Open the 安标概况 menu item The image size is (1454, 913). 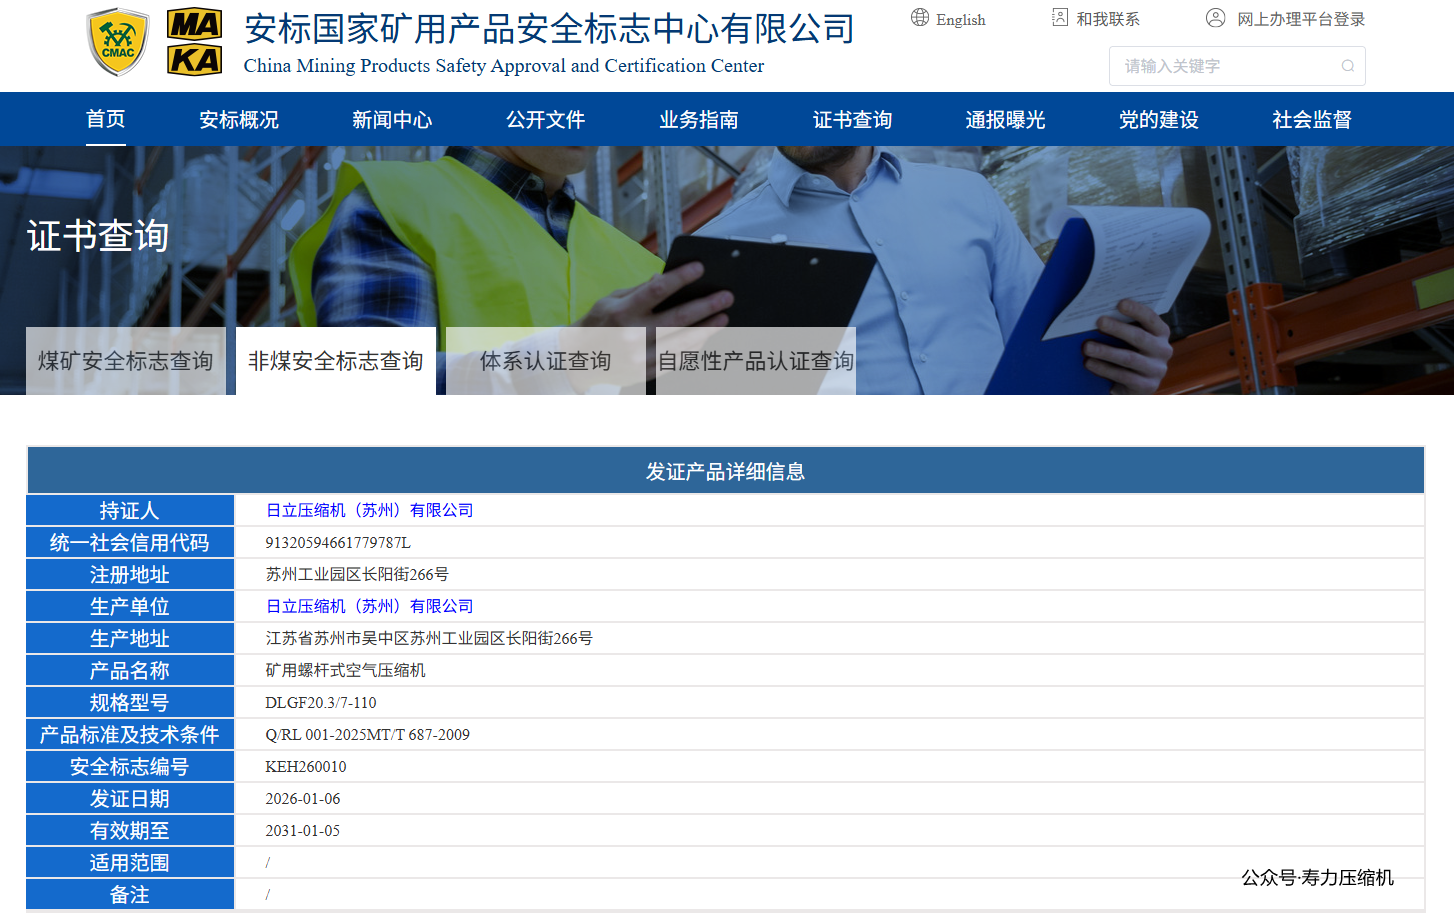tap(239, 120)
